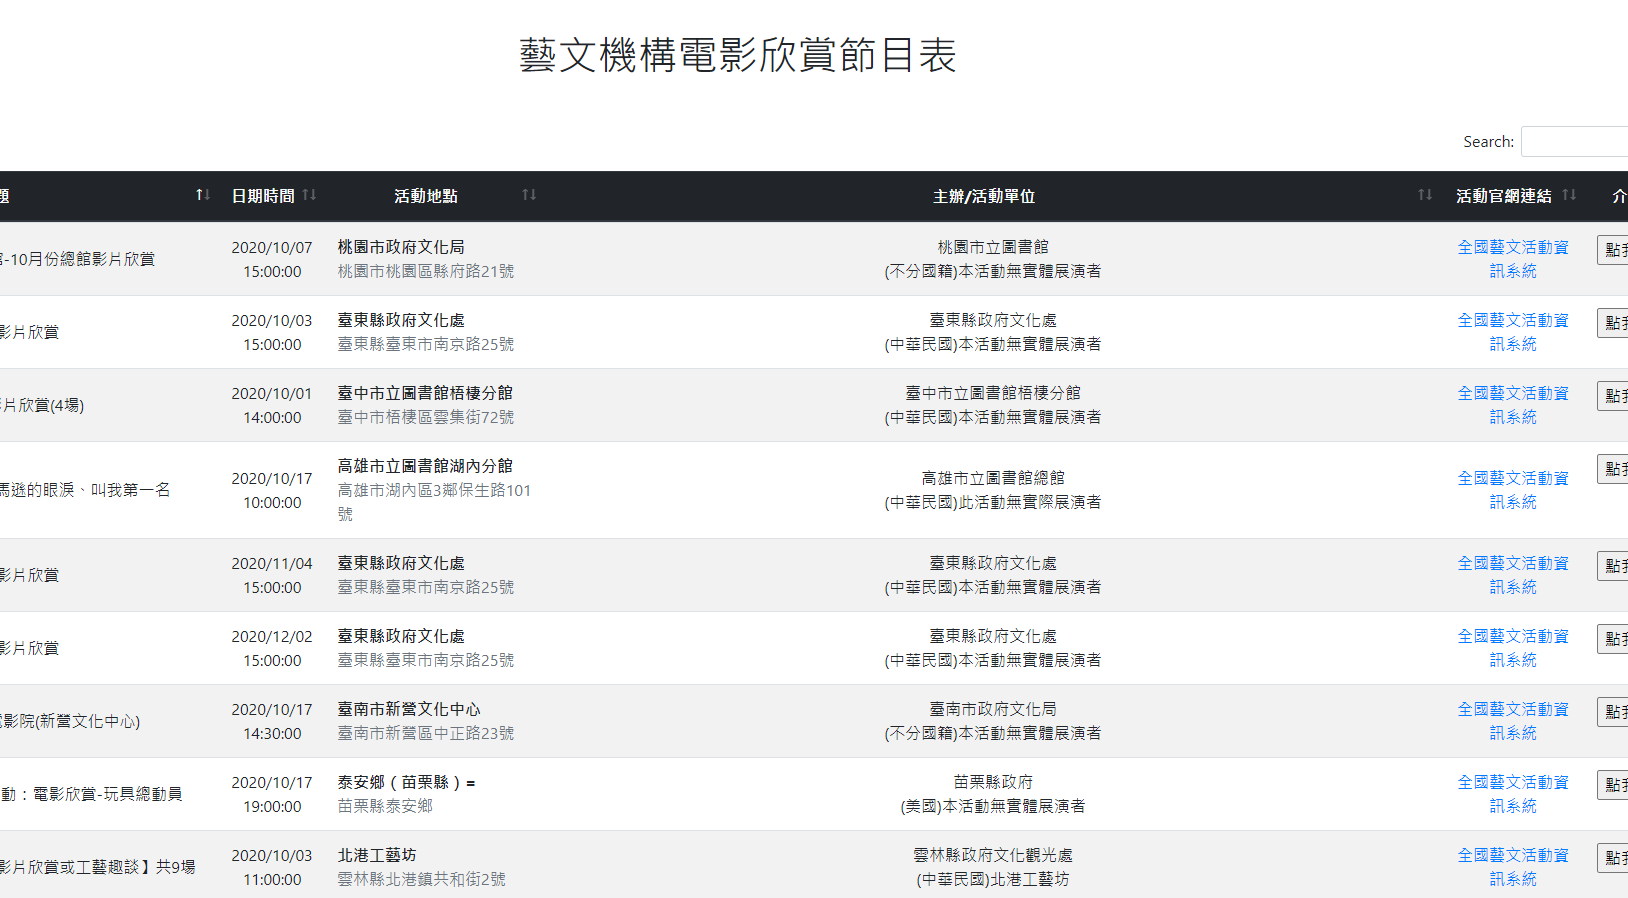Click sort arrows beside 活動官網連結 header

coord(1569,195)
